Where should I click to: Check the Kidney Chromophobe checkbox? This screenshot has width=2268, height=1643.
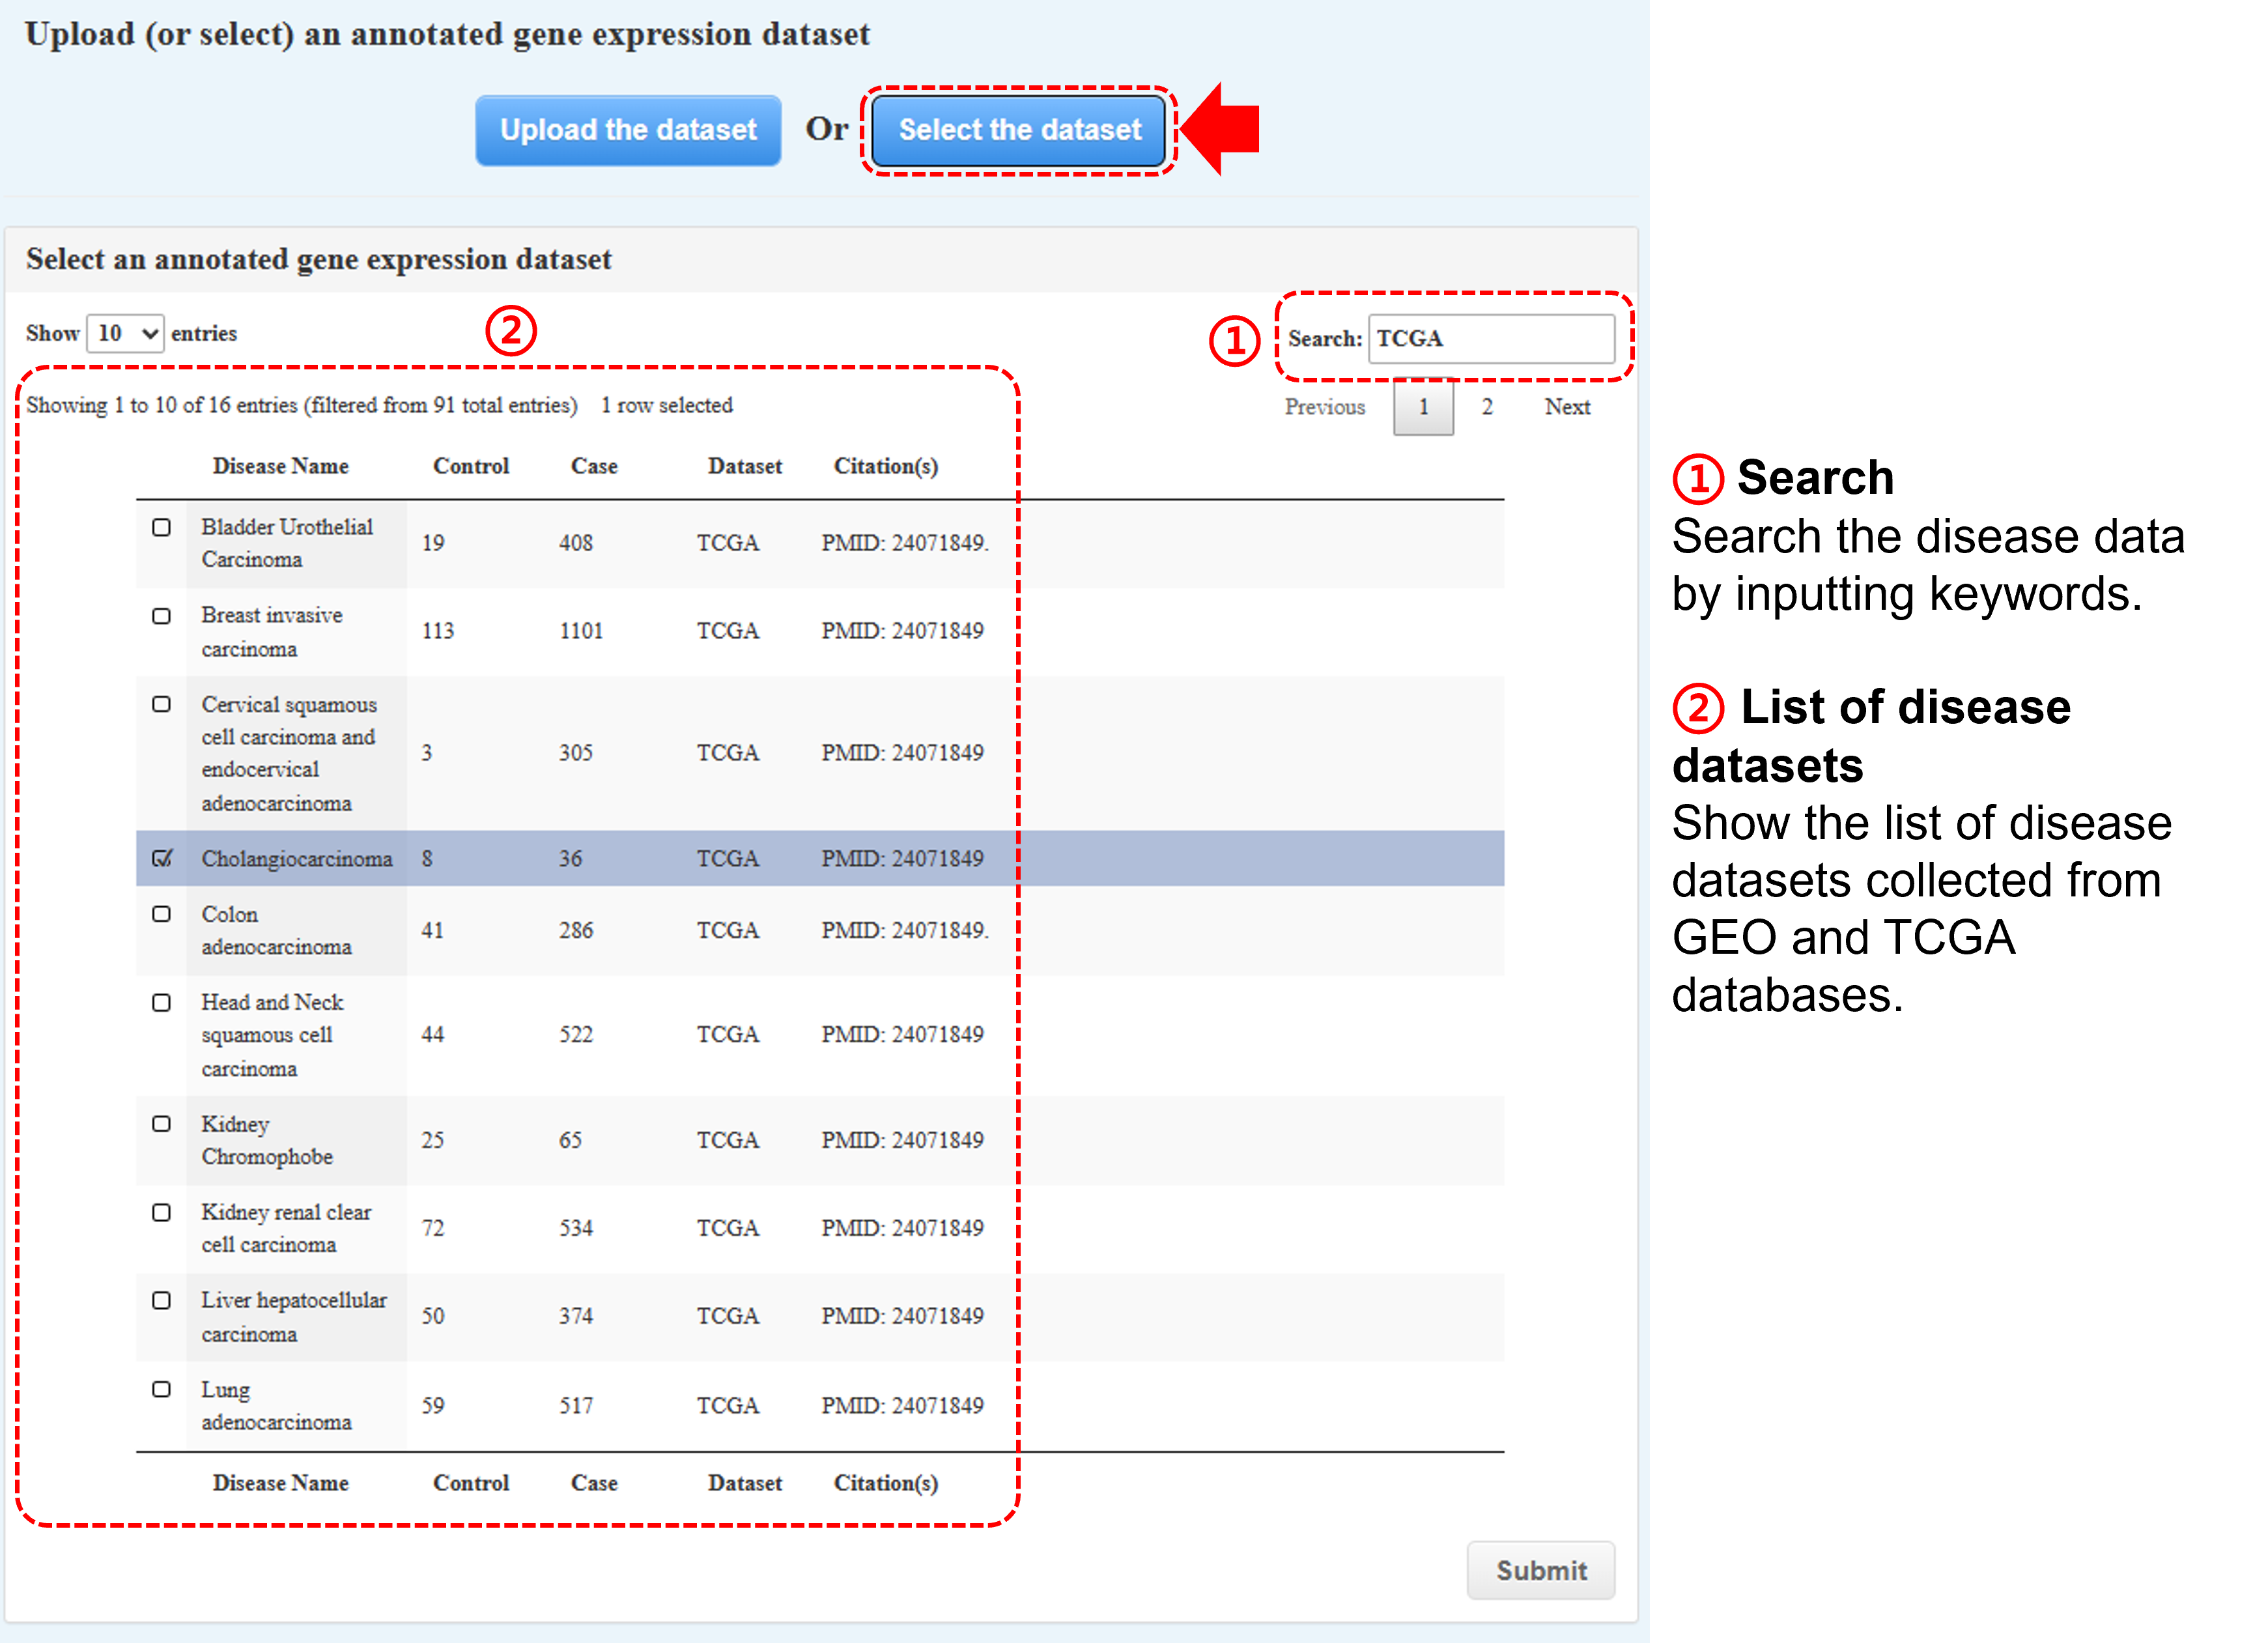[161, 1124]
